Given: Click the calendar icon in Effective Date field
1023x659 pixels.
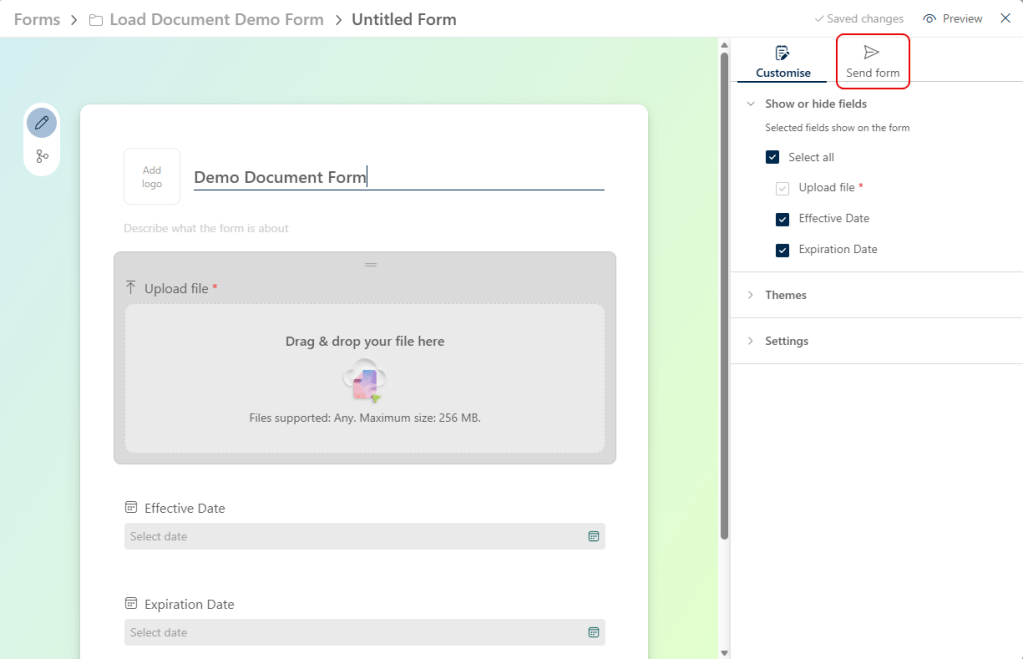Looking at the screenshot, I should (x=593, y=537).
